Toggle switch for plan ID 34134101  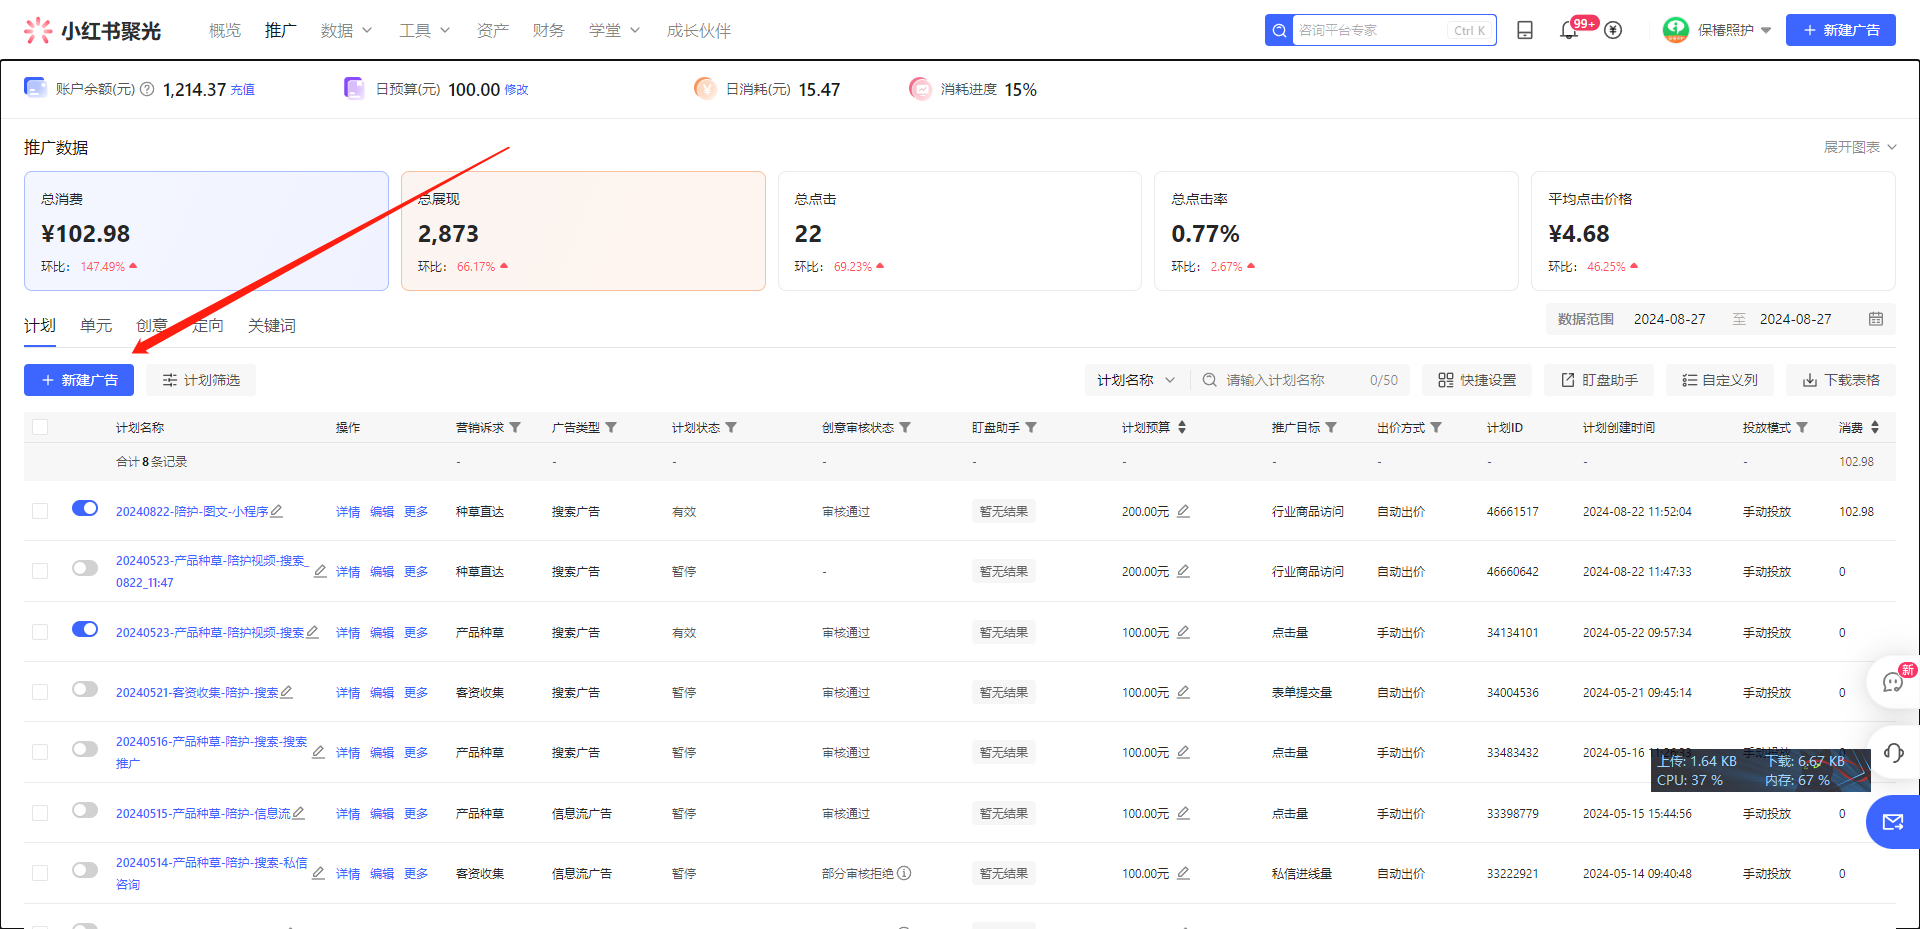coord(85,629)
